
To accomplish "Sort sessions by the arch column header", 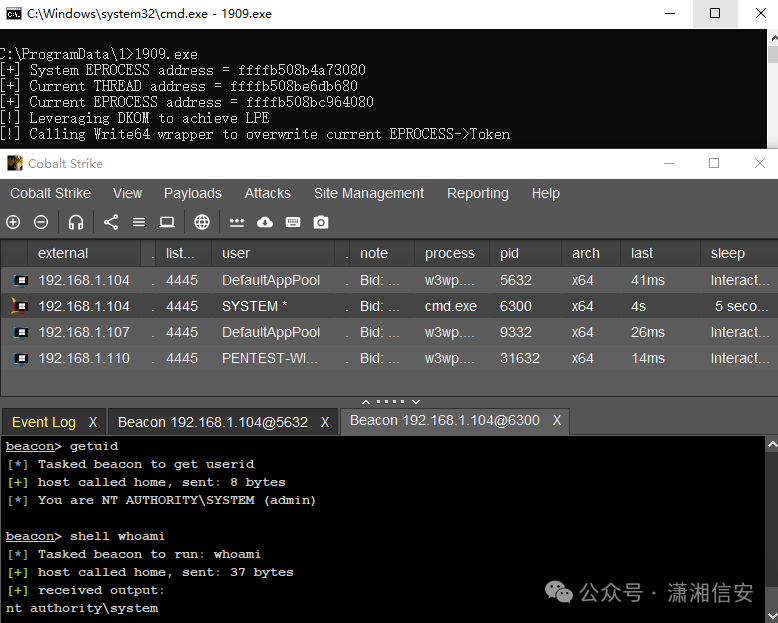I will (x=591, y=253).
